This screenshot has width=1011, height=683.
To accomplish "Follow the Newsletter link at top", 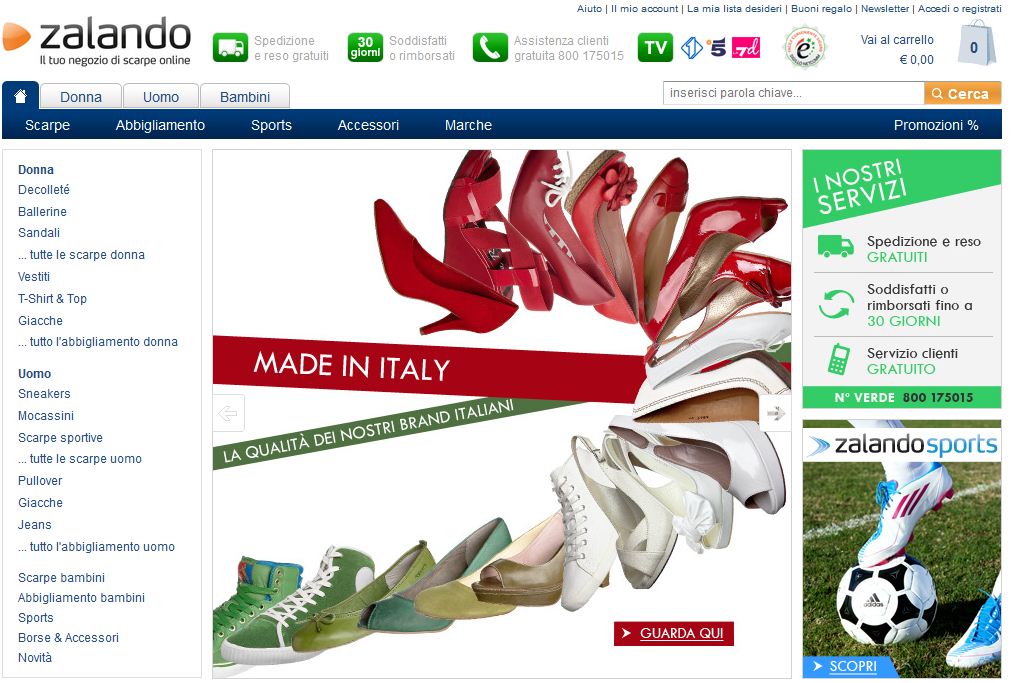I will [885, 8].
